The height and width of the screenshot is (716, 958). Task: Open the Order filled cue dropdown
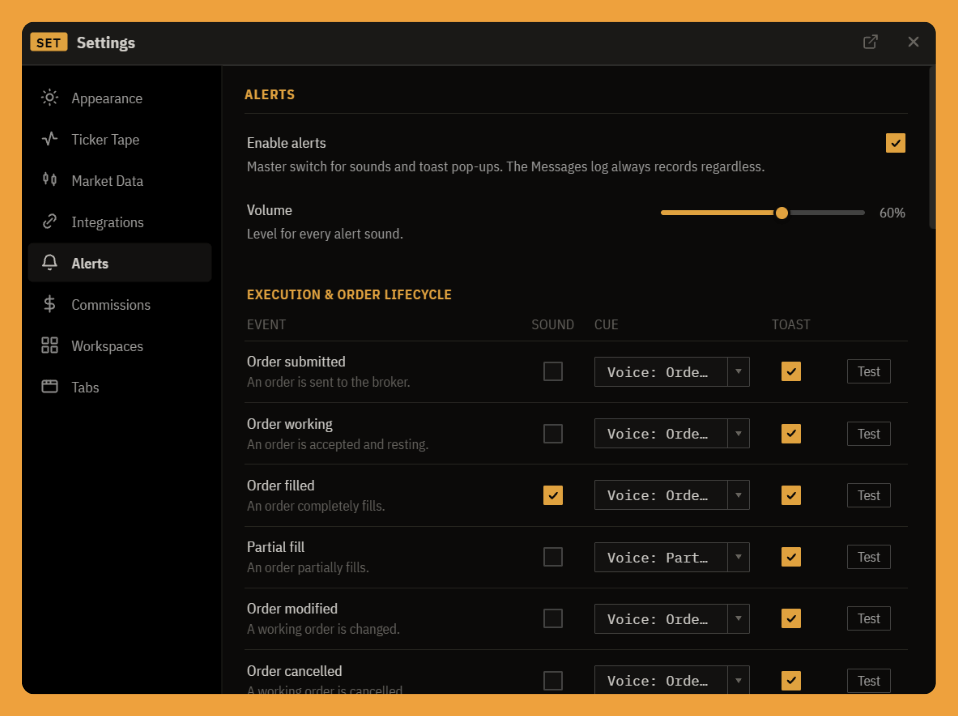click(671, 495)
